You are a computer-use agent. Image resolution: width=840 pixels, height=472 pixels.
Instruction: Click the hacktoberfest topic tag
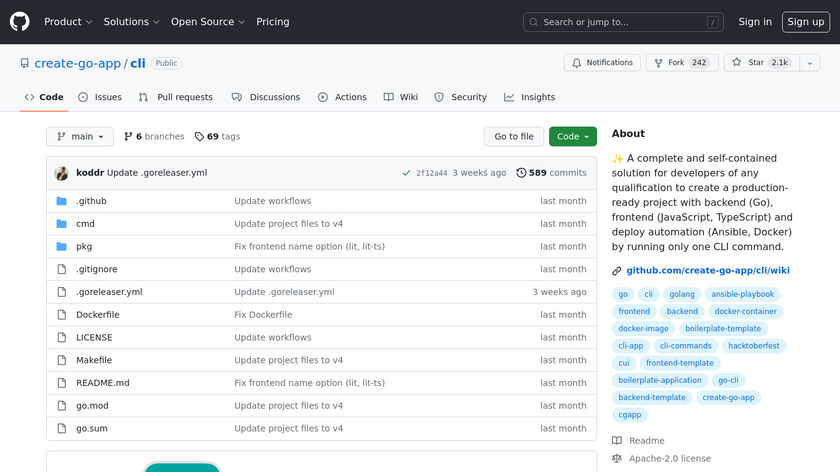coord(753,346)
